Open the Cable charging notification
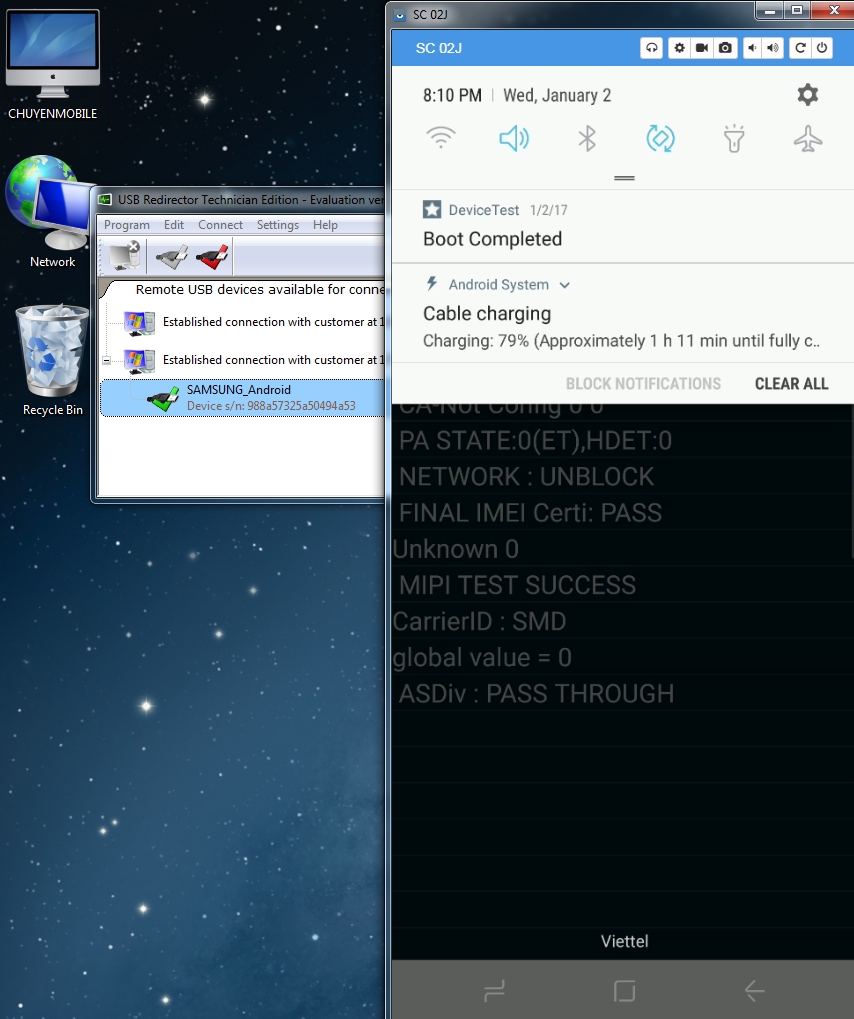 (623, 313)
